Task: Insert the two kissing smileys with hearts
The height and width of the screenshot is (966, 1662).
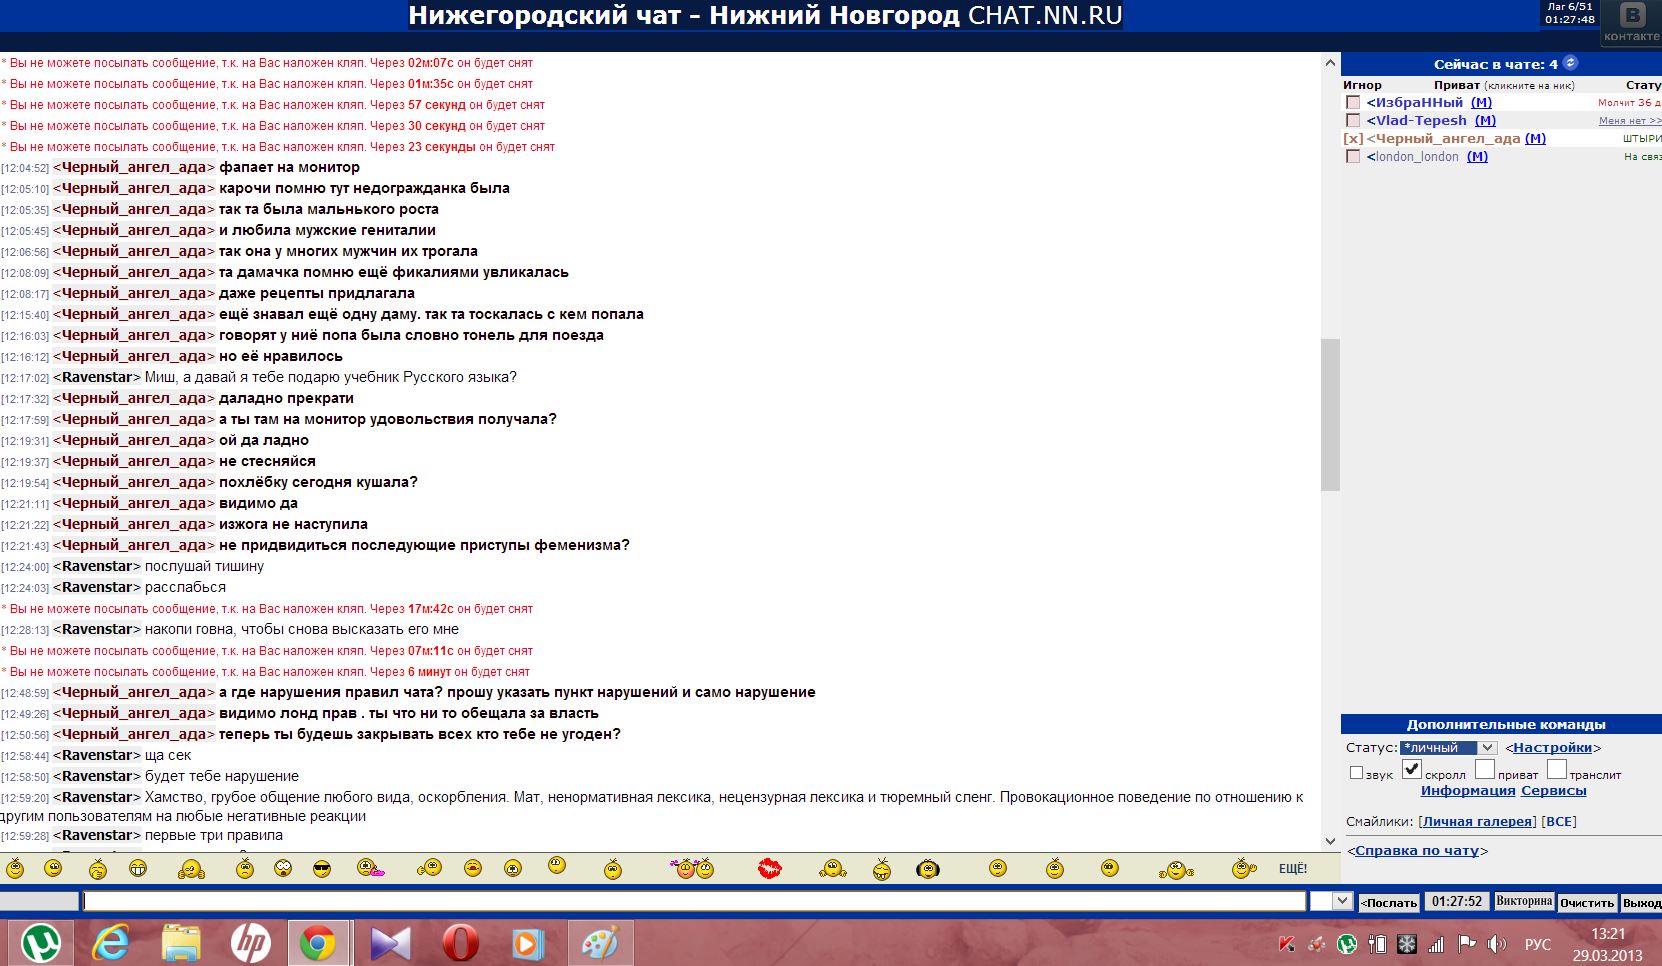Action: [x=694, y=868]
